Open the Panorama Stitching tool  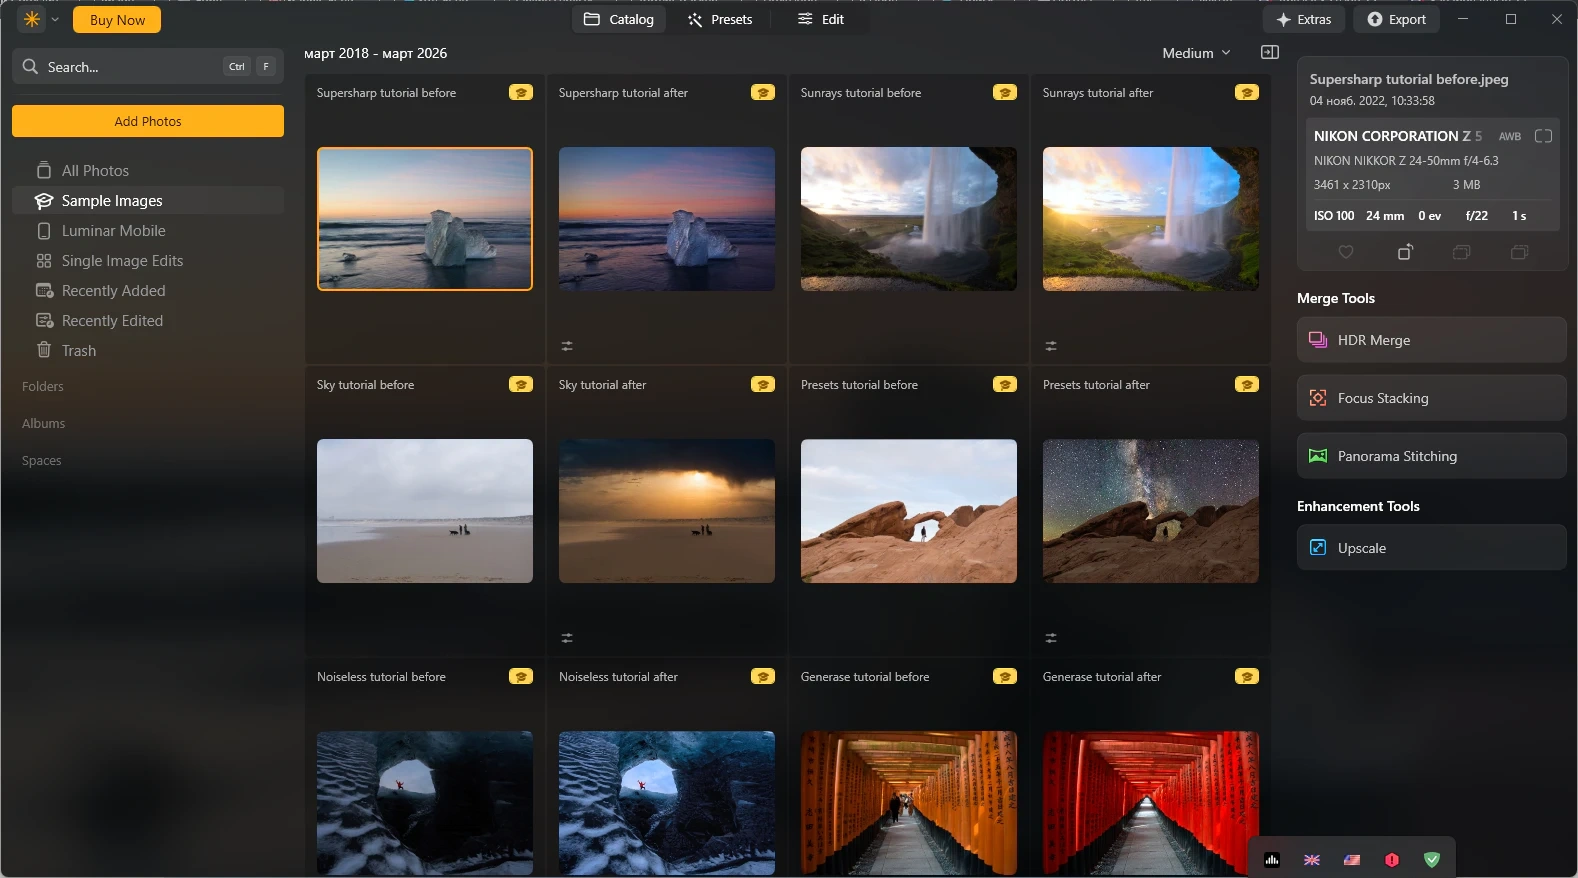click(x=1432, y=456)
